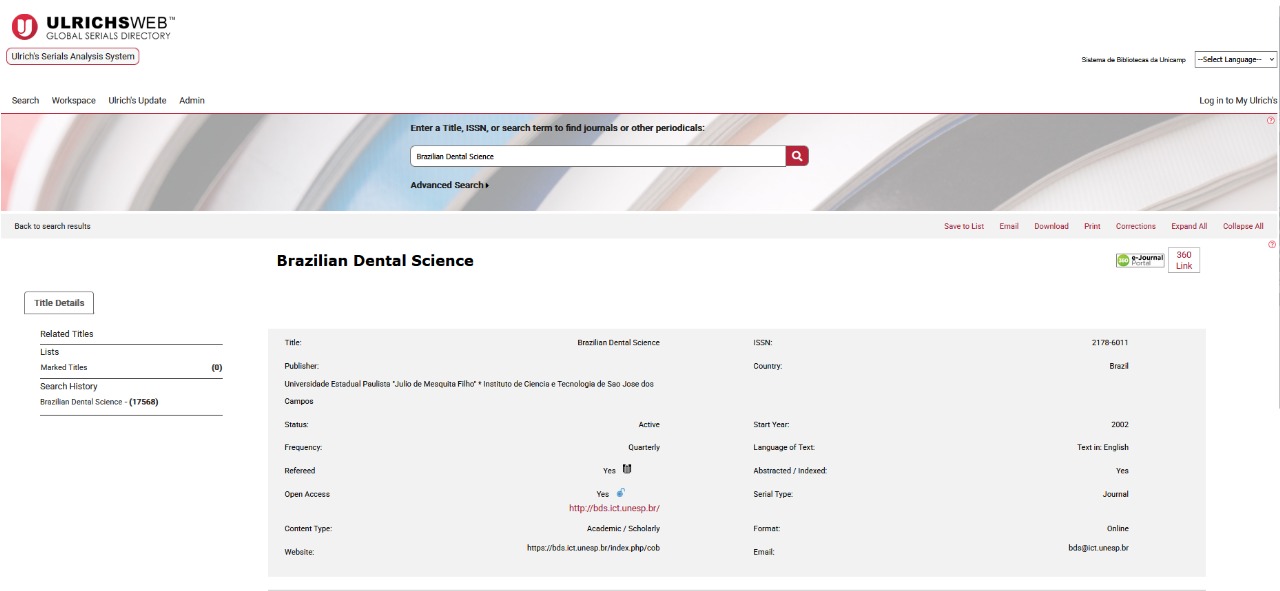This screenshot has width=1280, height=591.
Task: Click the journal search text field
Action: (597, 156)
